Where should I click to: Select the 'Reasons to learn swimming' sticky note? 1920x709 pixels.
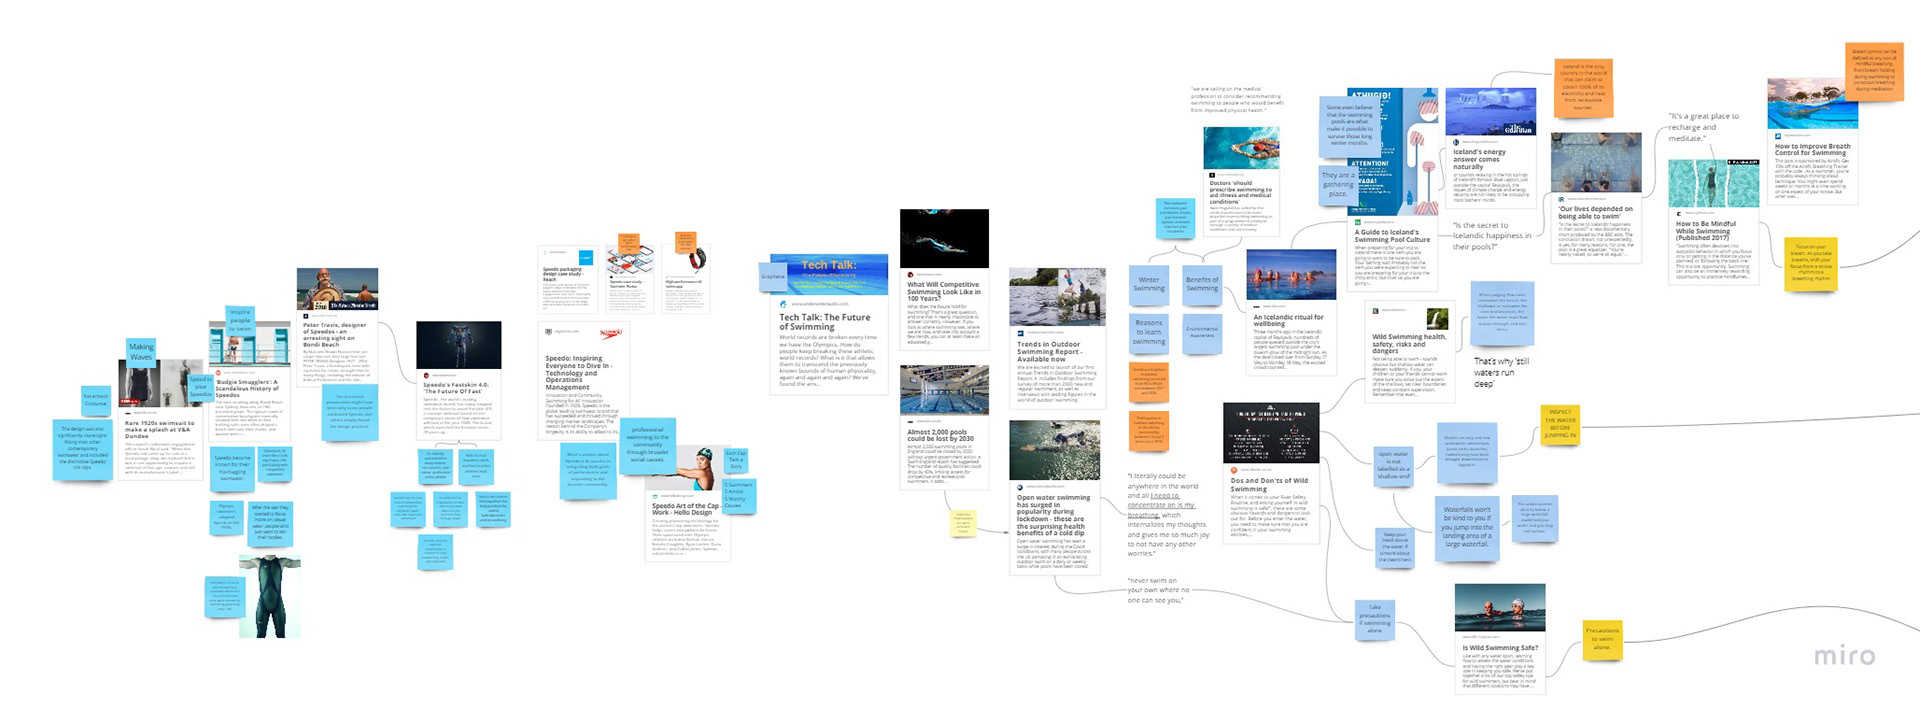(1149, 332)
